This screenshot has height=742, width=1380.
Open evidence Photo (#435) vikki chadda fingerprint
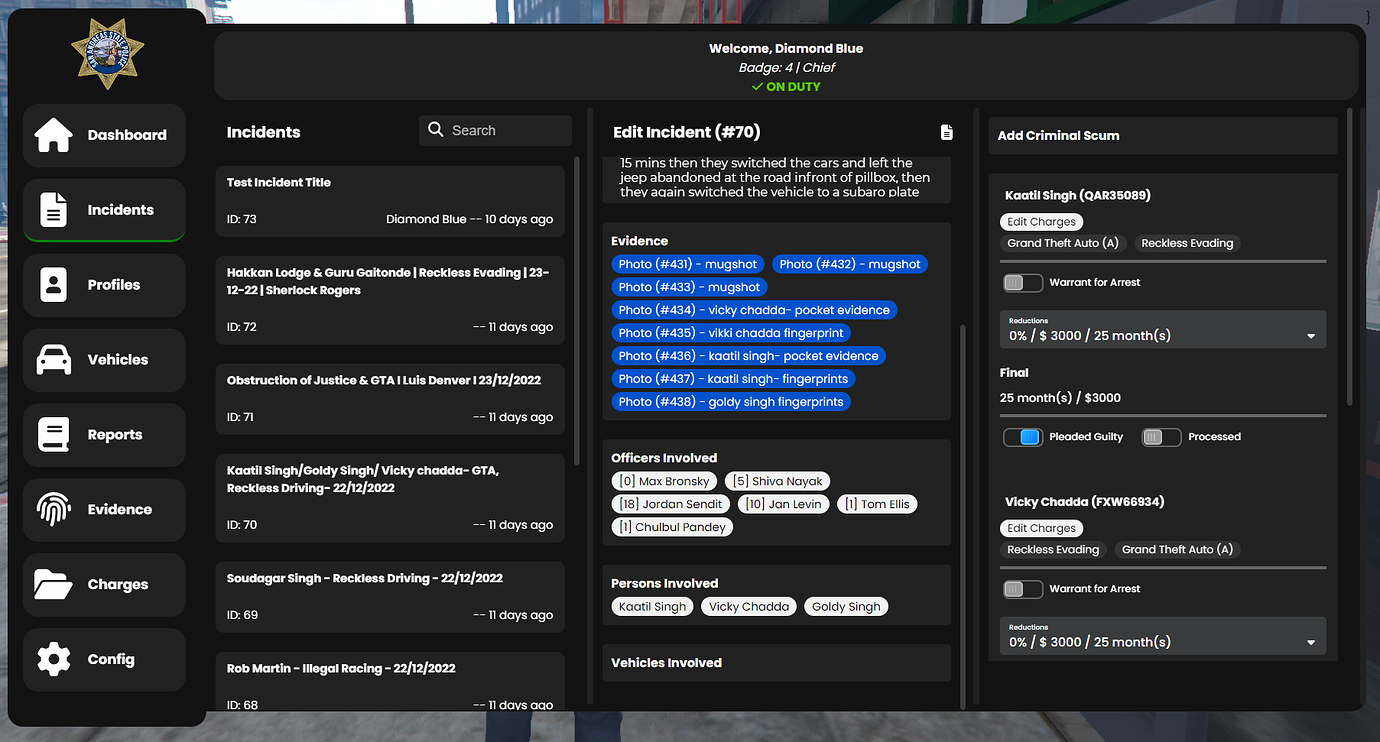coord(731,332)
